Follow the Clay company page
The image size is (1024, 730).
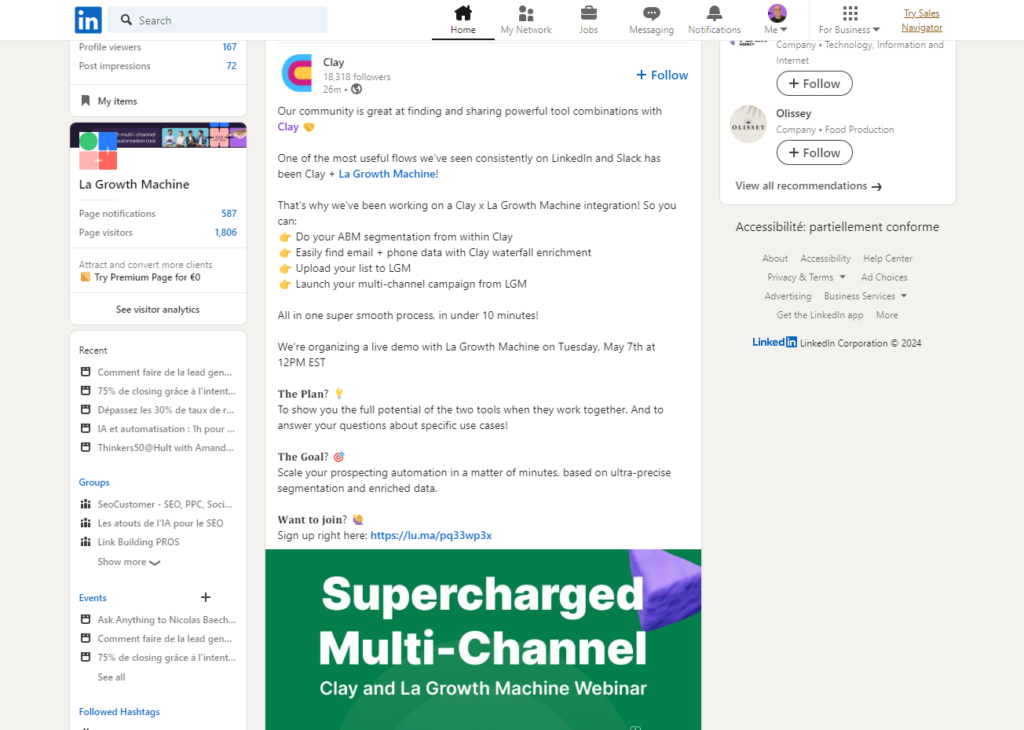[662, 75]
